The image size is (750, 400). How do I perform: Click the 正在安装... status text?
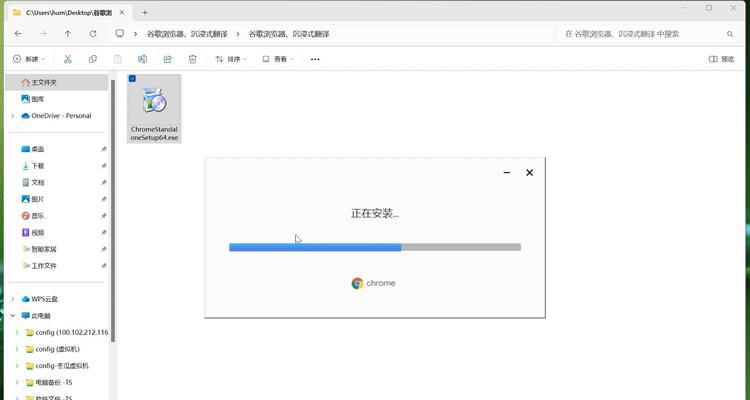(375, 213)
